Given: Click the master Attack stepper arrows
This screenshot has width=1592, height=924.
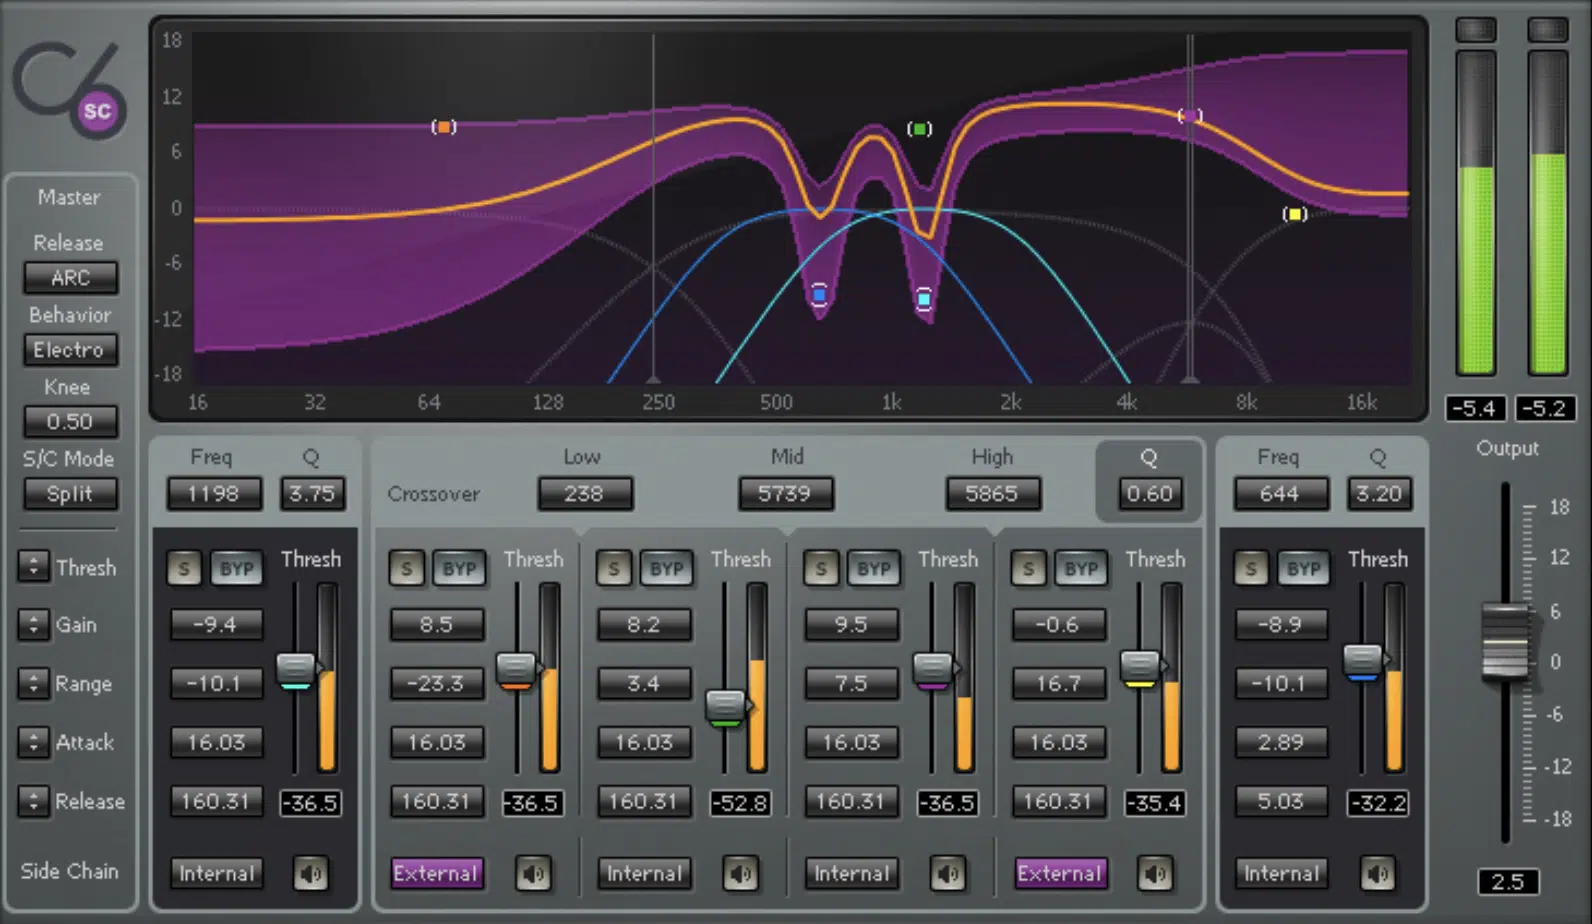Looking at the screenshot, I should 33,742.
